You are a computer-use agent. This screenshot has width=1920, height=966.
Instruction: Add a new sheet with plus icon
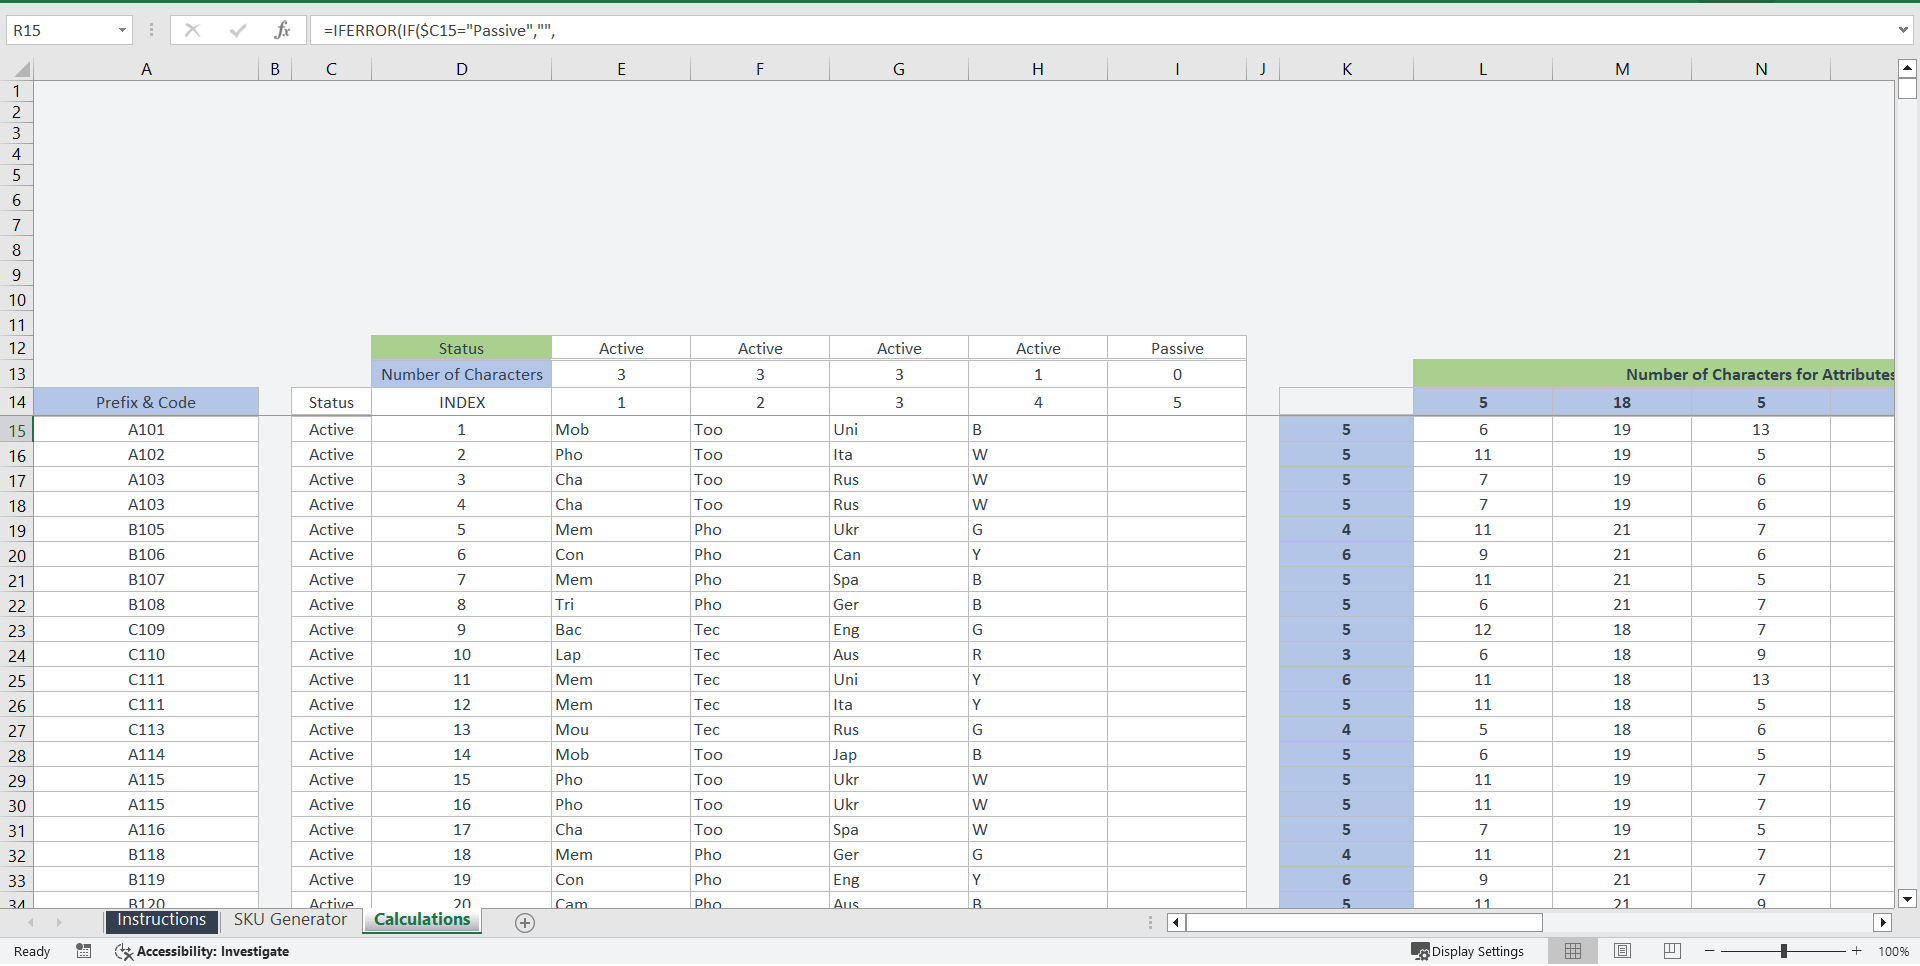pos(525,923)
